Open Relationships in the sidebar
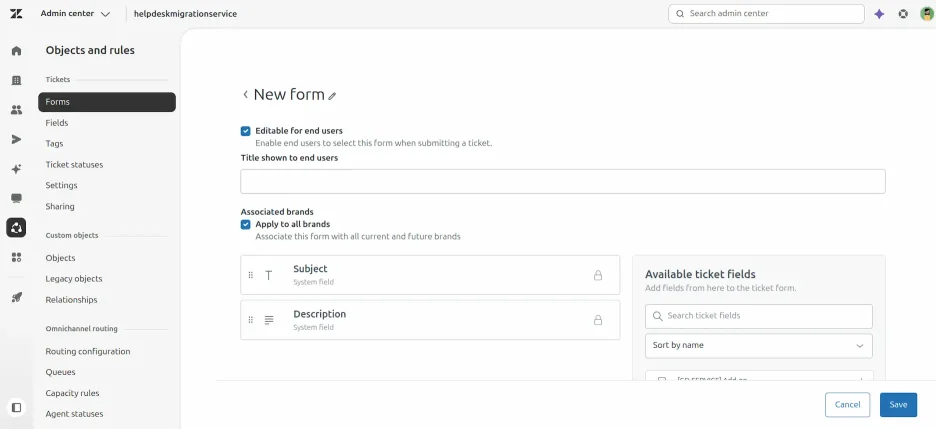Screen dimensions: 936x429 tap(71, 300)
